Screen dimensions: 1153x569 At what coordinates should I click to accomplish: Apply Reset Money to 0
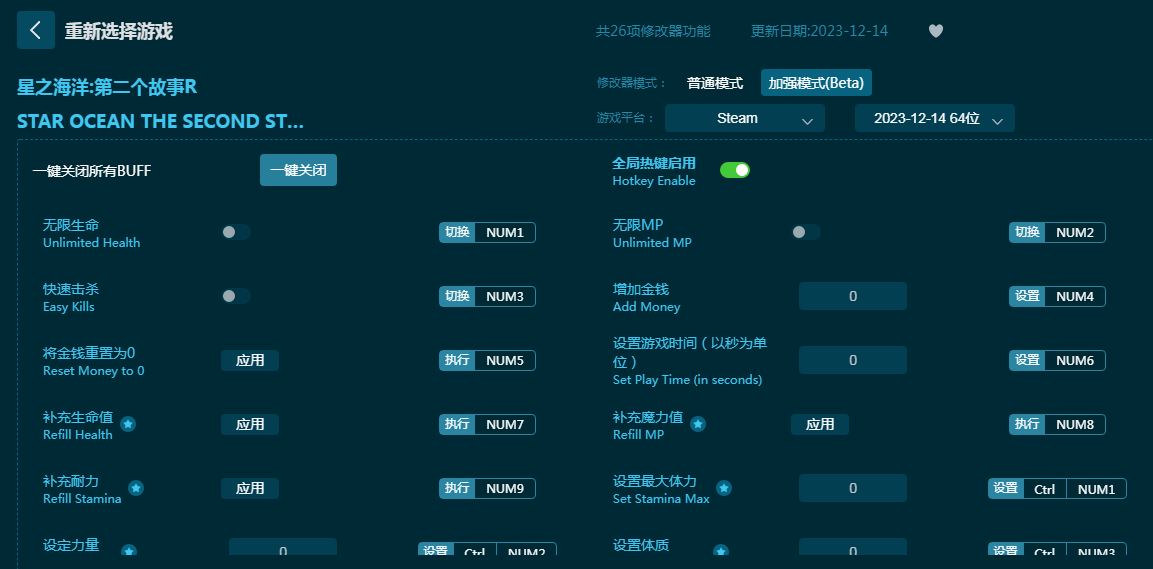[x=250, y=360]
